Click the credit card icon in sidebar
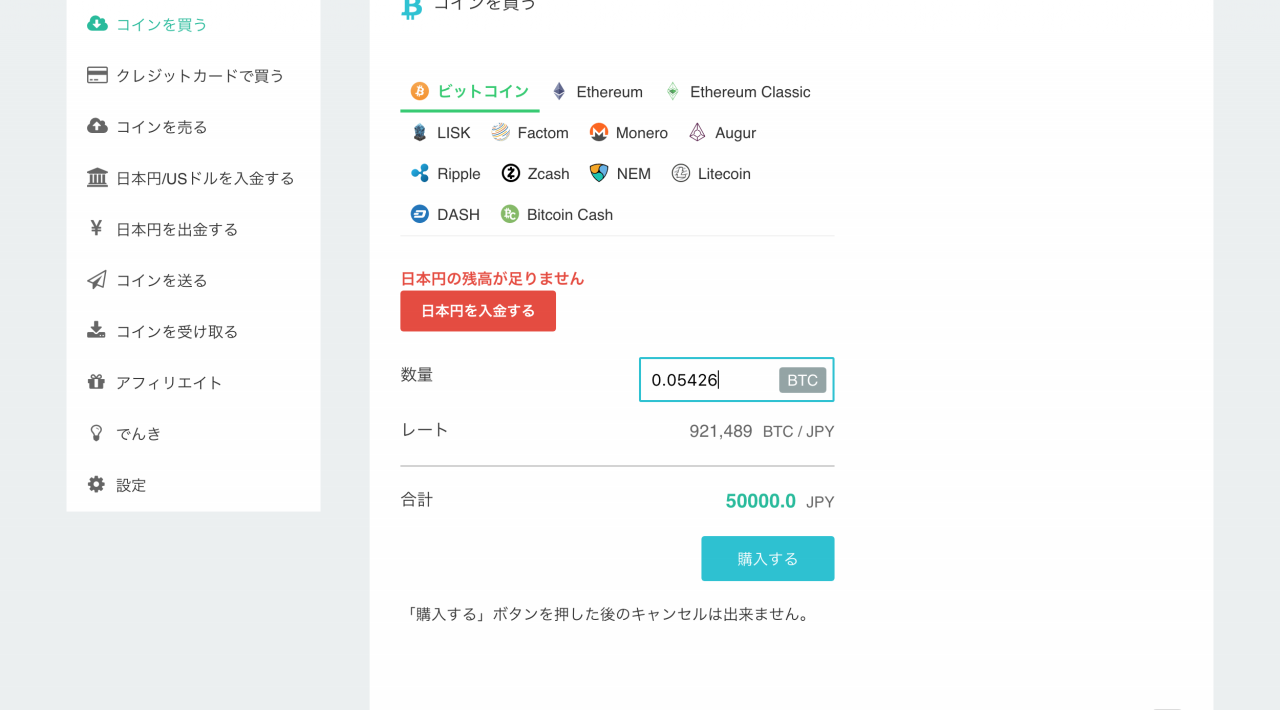1280x710 pixels. click(97, 75)
